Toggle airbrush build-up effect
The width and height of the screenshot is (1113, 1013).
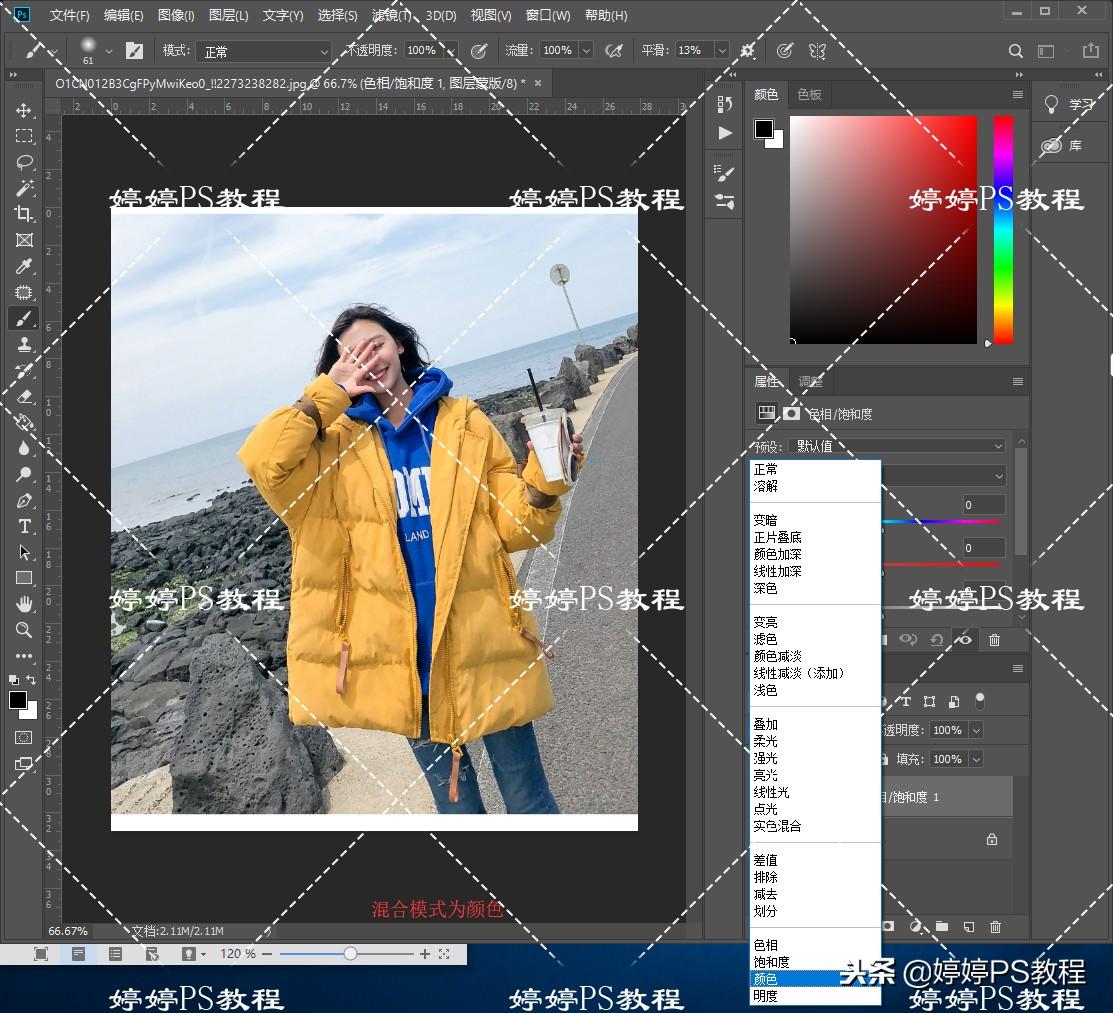pos(614,50)
